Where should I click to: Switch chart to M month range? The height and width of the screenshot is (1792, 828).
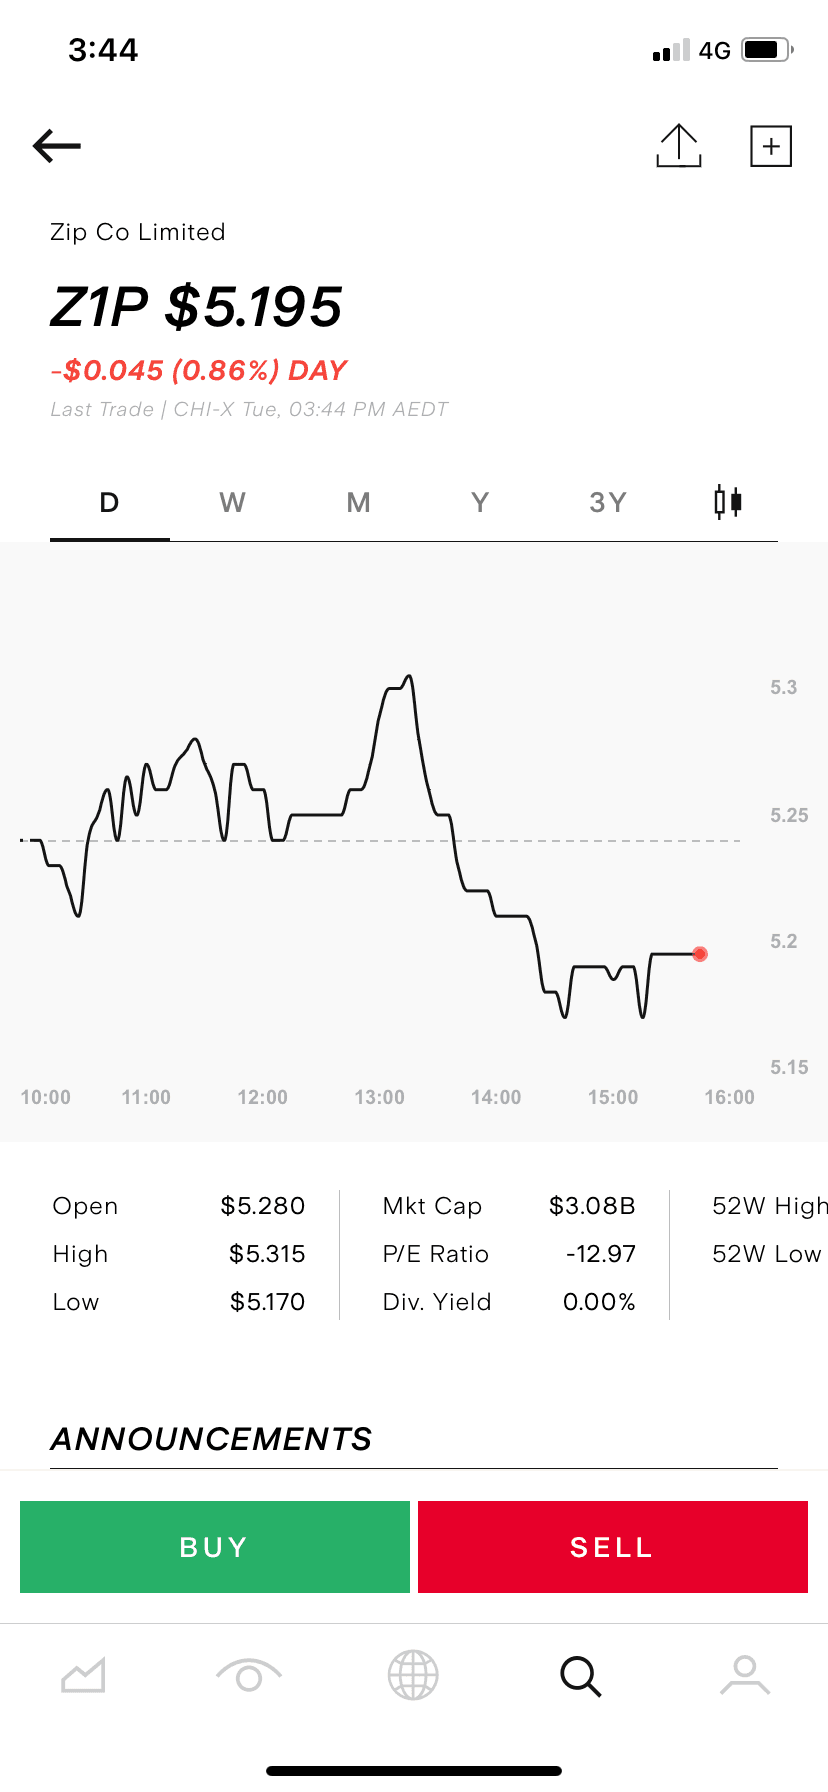358,502
